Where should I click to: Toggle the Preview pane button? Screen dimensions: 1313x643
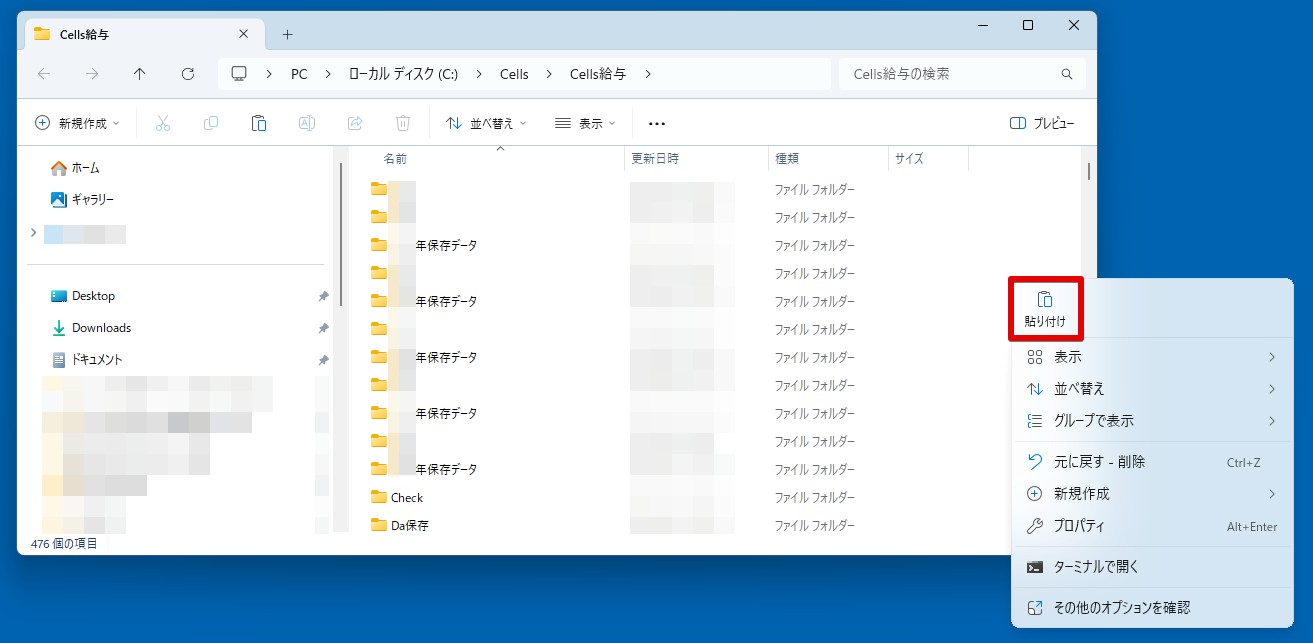(1042, 123)
